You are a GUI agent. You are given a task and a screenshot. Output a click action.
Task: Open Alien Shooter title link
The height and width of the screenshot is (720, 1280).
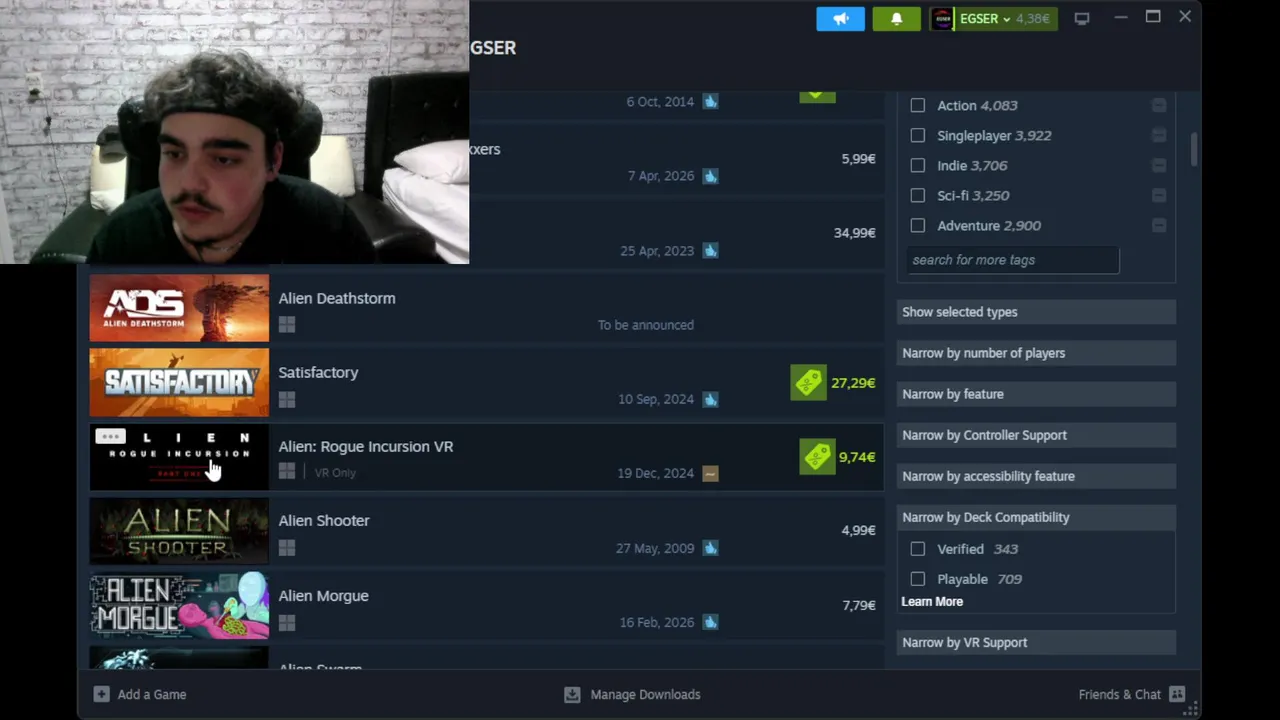tap(324, 520)
